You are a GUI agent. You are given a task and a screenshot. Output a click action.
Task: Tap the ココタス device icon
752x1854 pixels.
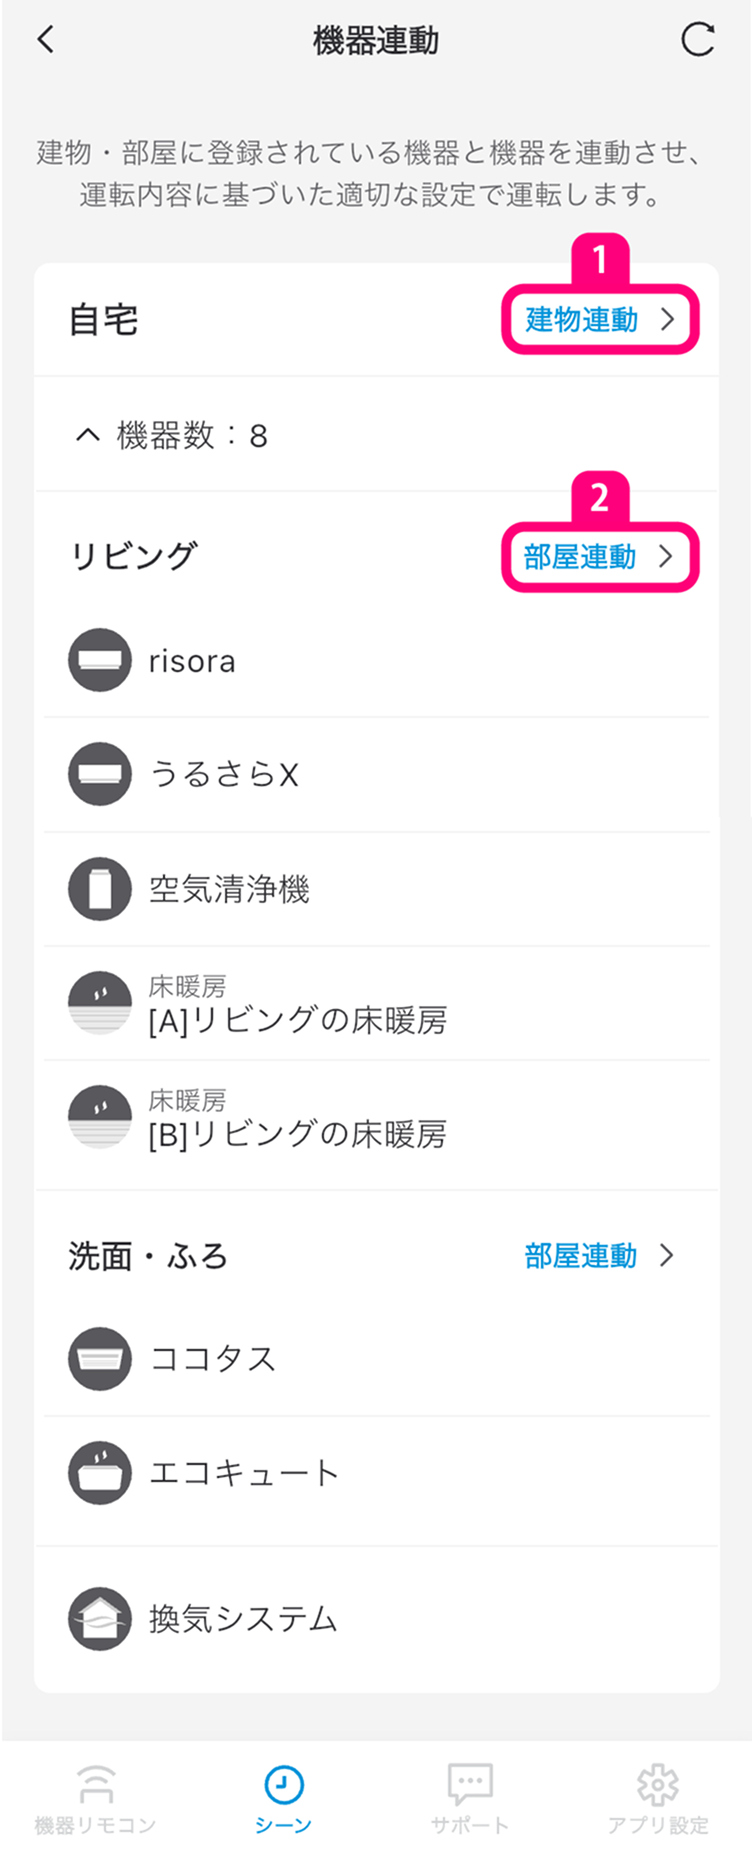(100, 1358)
